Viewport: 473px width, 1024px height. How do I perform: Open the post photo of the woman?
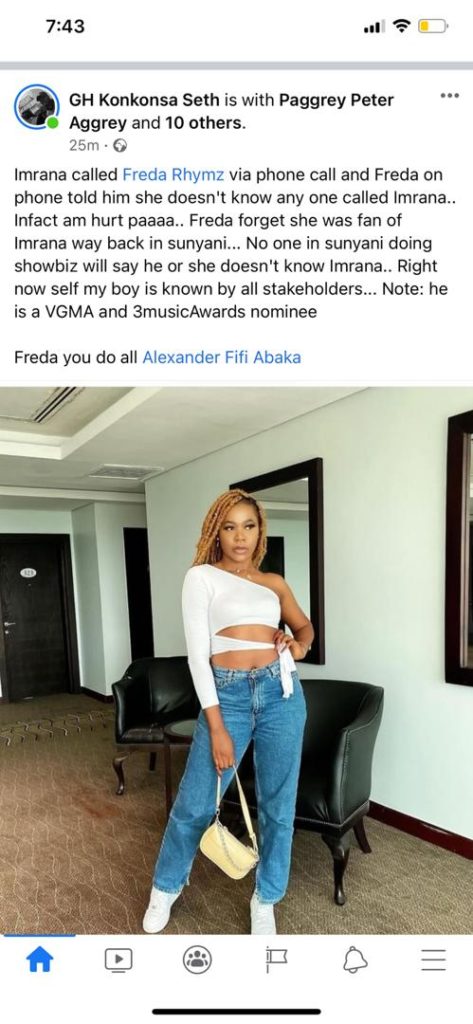click(236, 660)
